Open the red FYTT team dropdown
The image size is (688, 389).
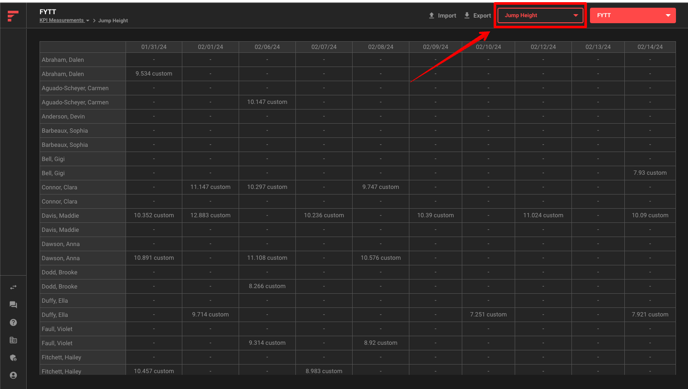(x=633, y=15)
